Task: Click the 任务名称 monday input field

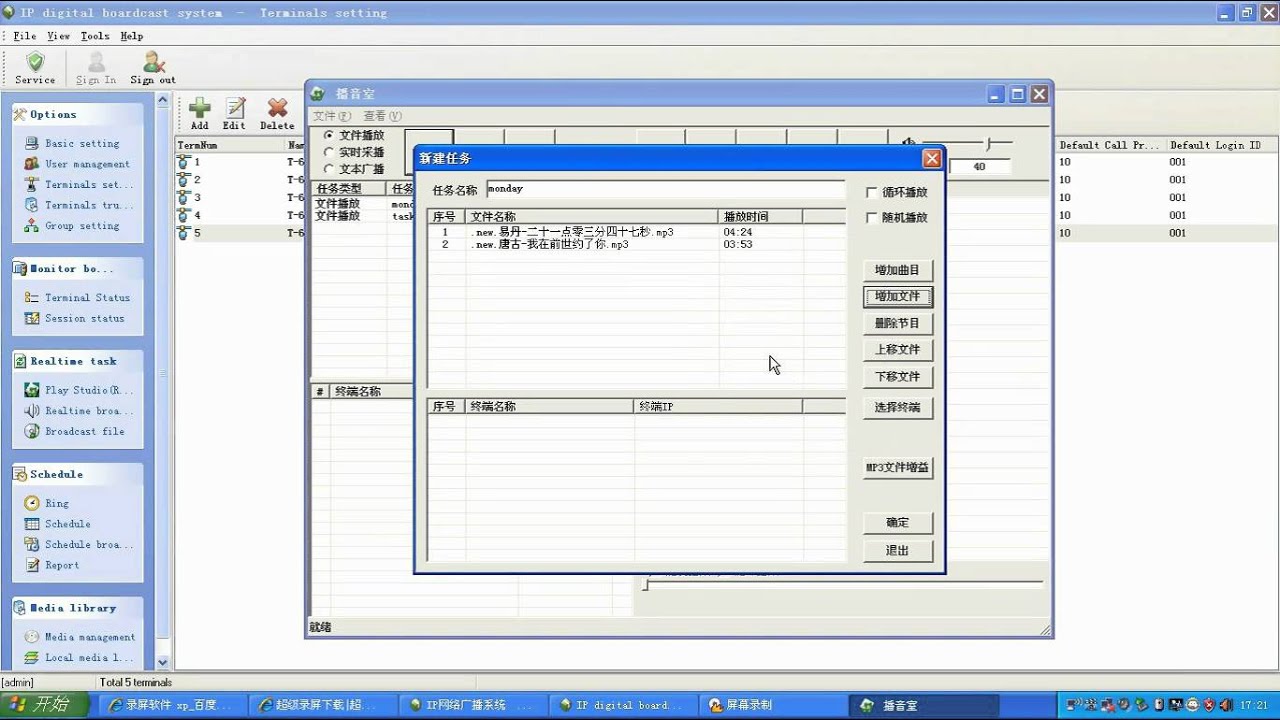Action: (665, 189)
